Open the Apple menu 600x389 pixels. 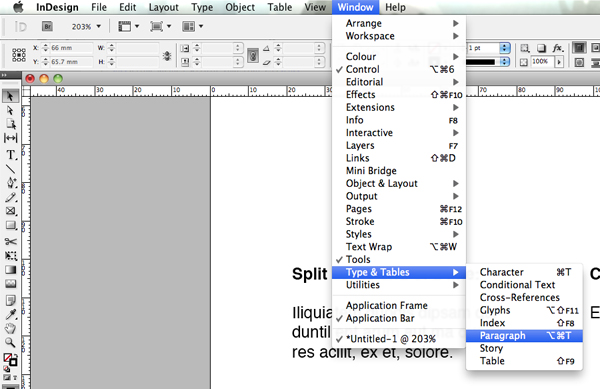18,7
